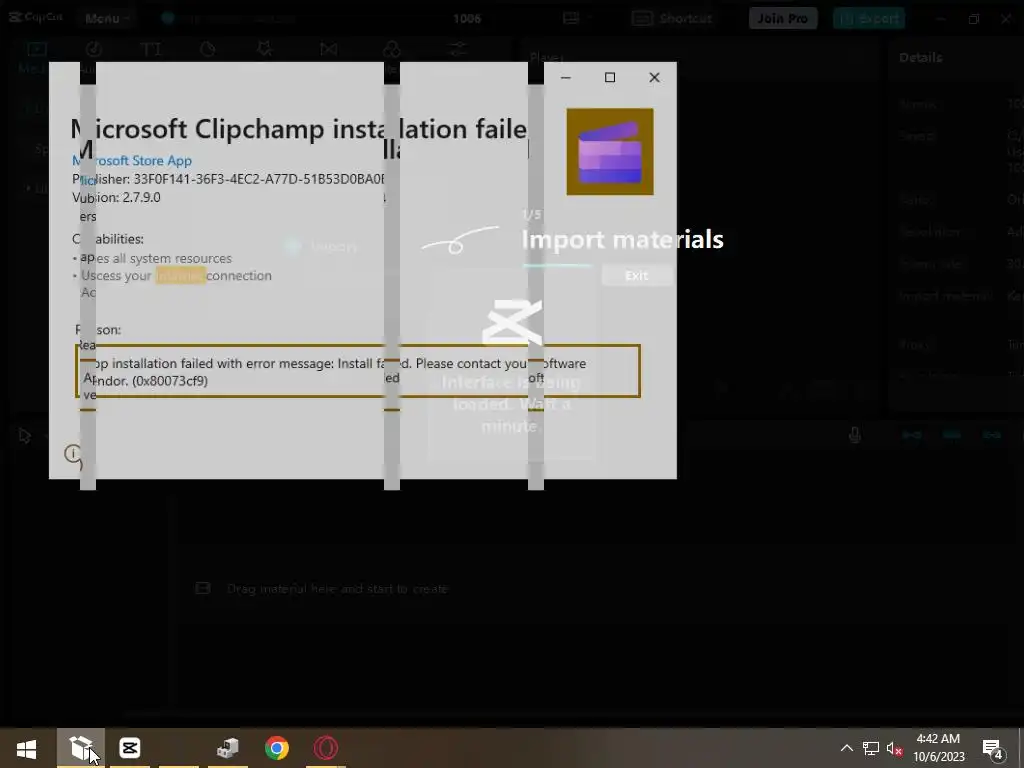Click the App Installer taskbar icon
Image resolution: width=1024 pixels, height=768 pixels.
coord(81,748)
